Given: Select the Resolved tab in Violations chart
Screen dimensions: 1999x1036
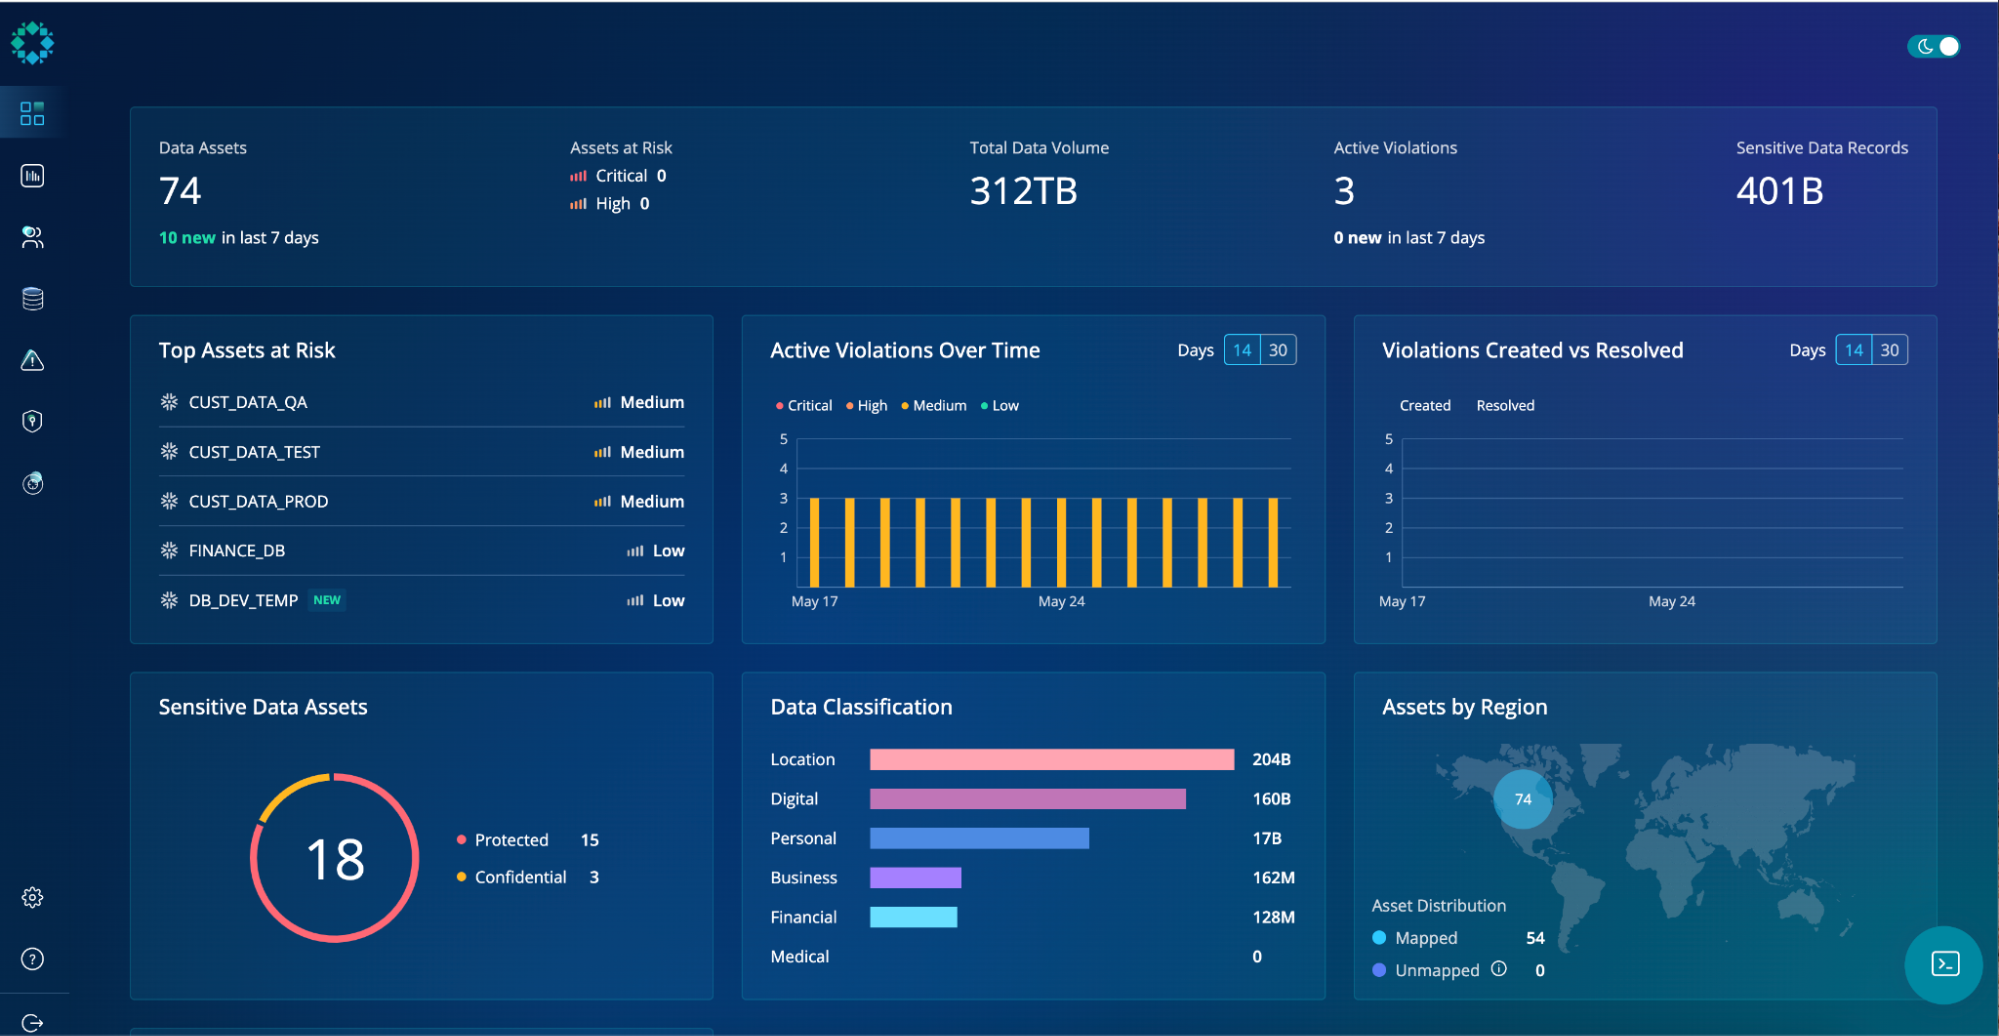Looking at the screenshot, I should pyautogui.click(x=1504, y=405).
